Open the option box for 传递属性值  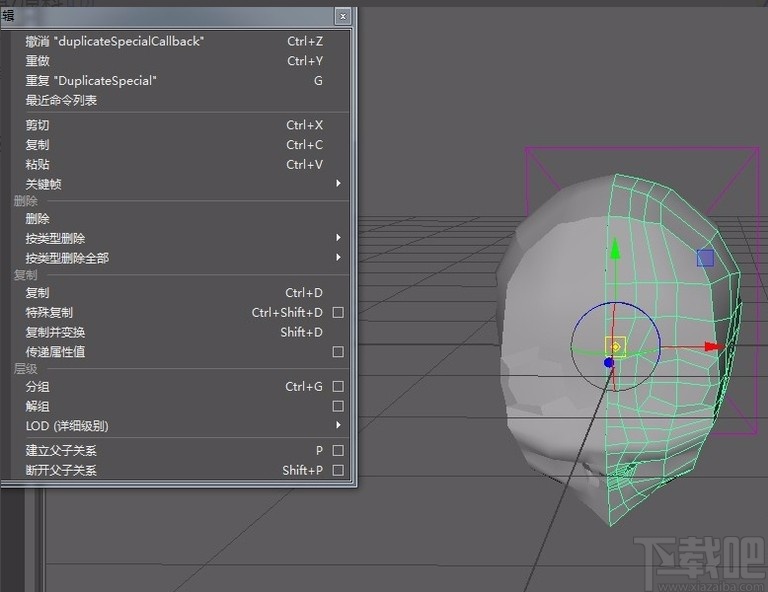coord(338,352)
